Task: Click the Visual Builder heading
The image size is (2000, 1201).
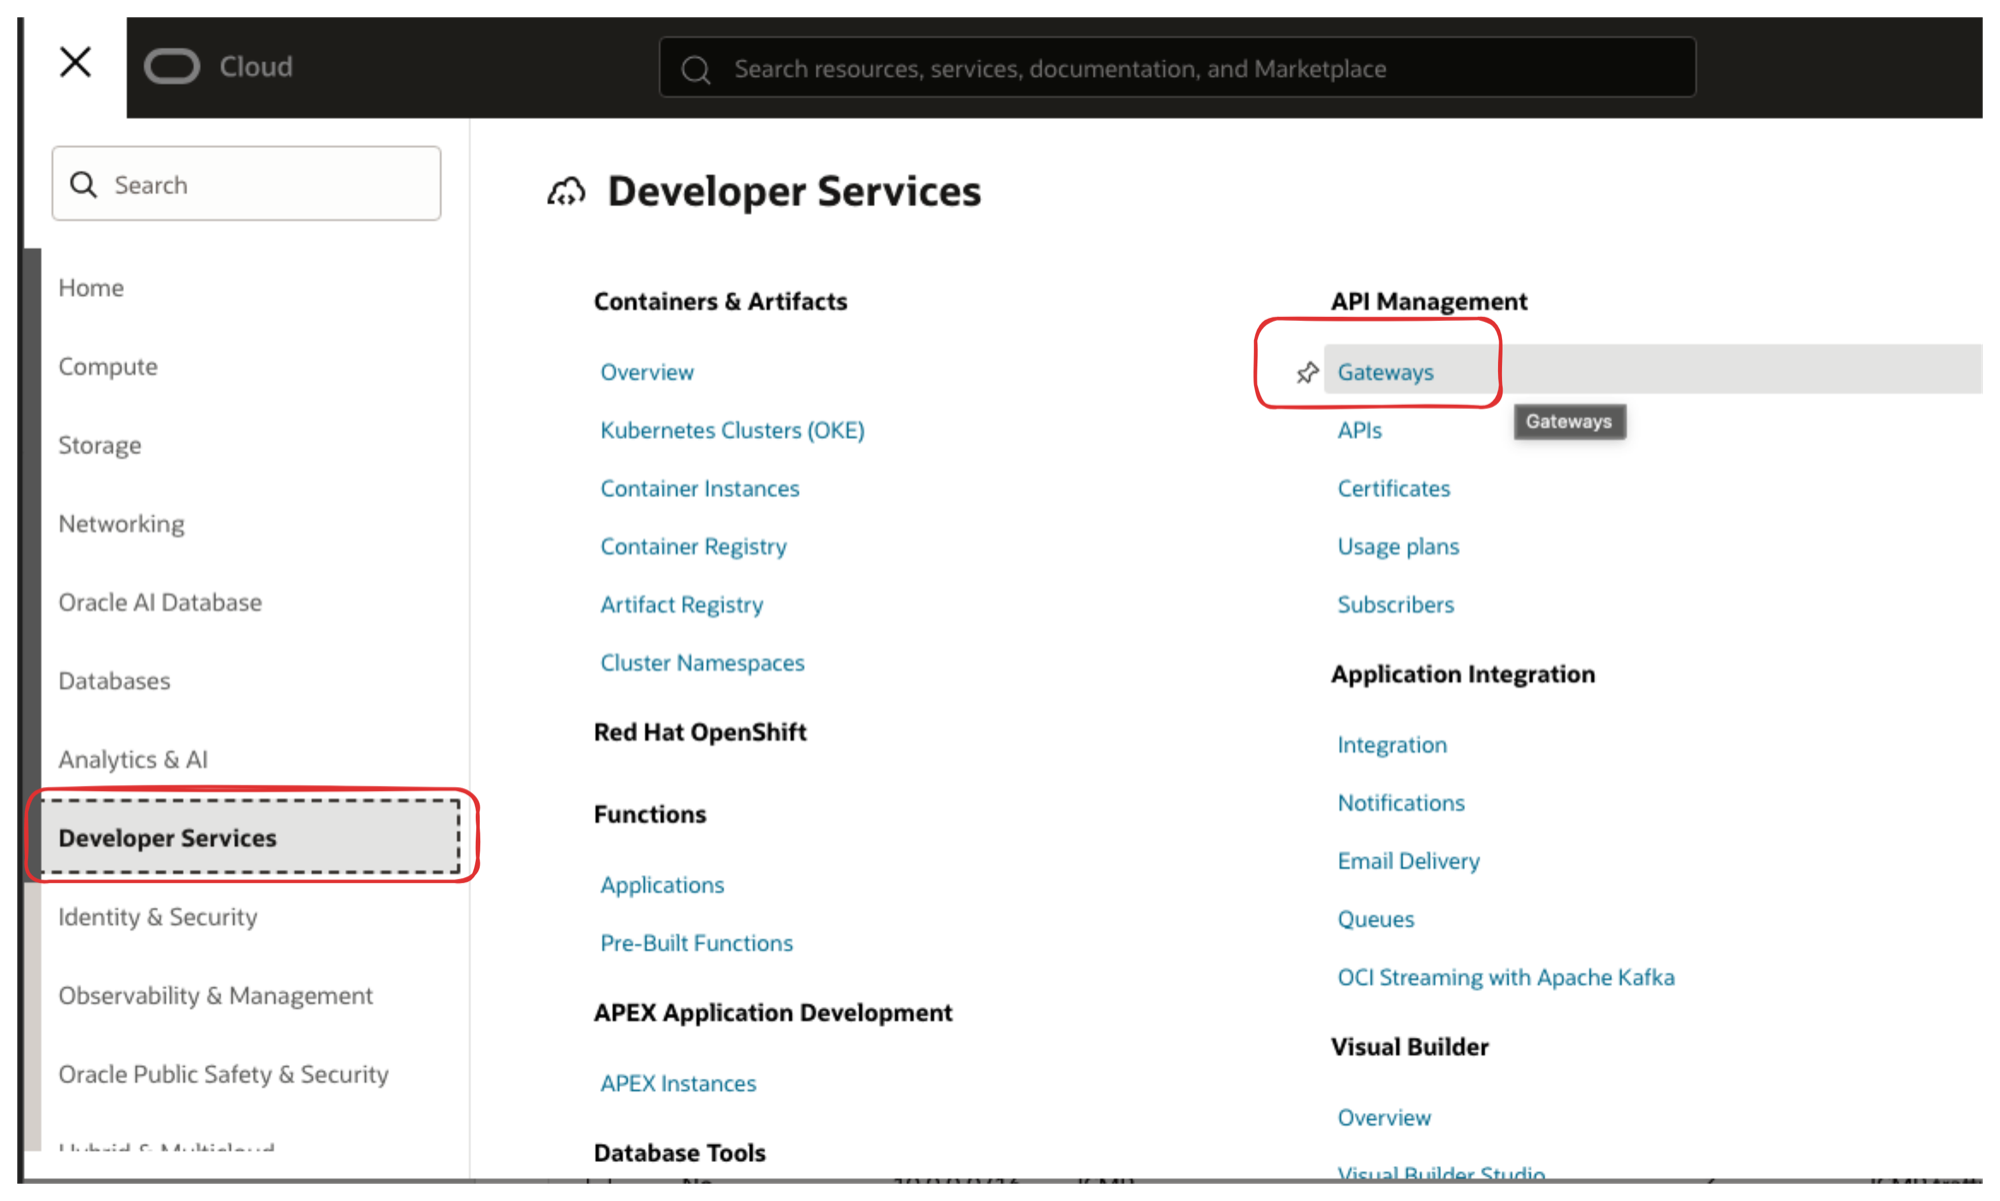Action: [x=1409, y=1047]
